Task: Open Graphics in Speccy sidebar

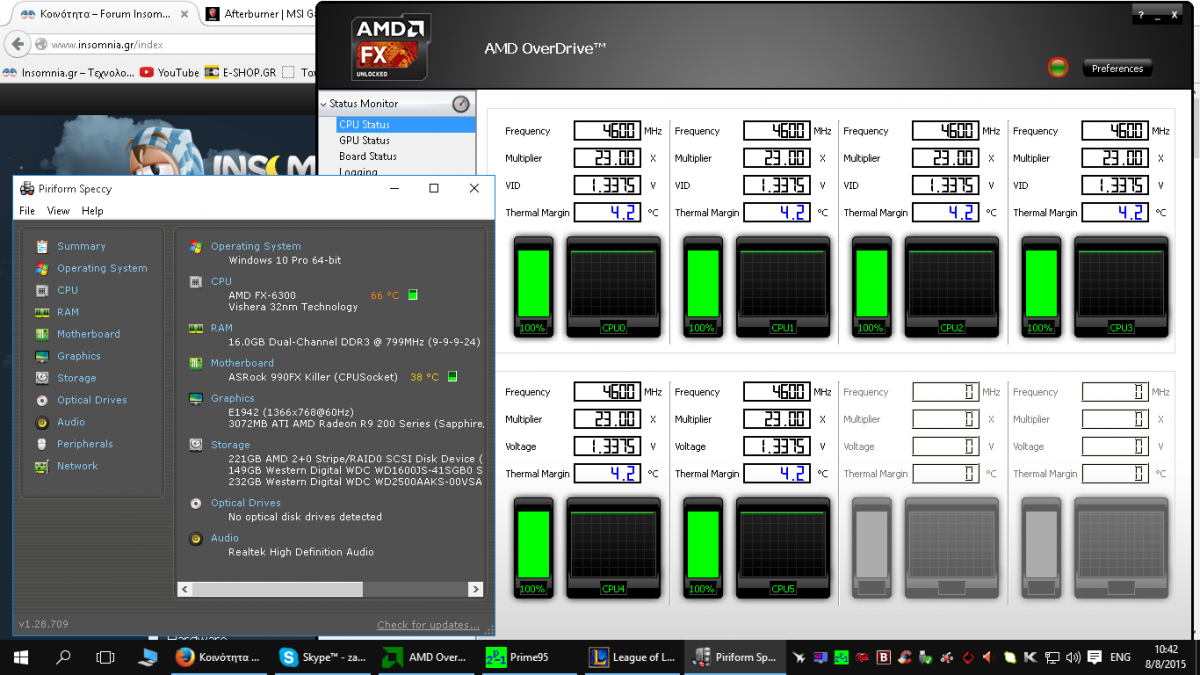Action: pyautogui.click(x=79, y=356)
